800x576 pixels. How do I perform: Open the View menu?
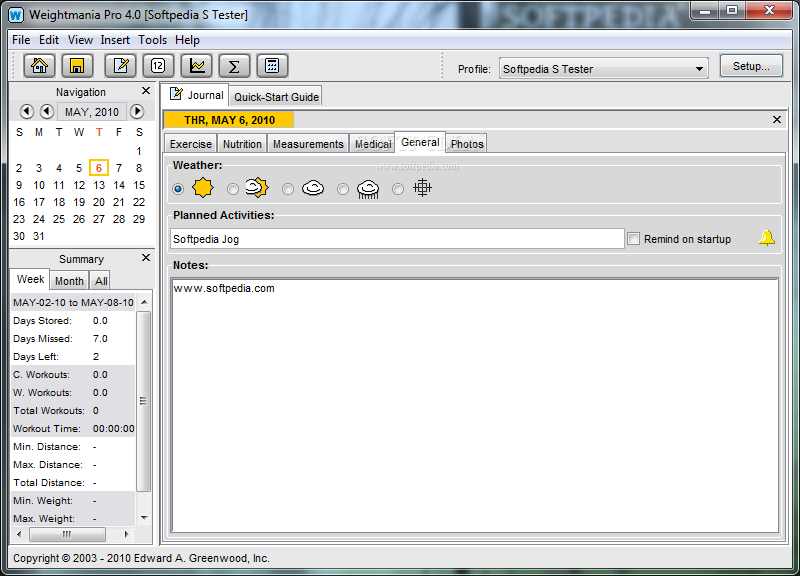point(80,40)
